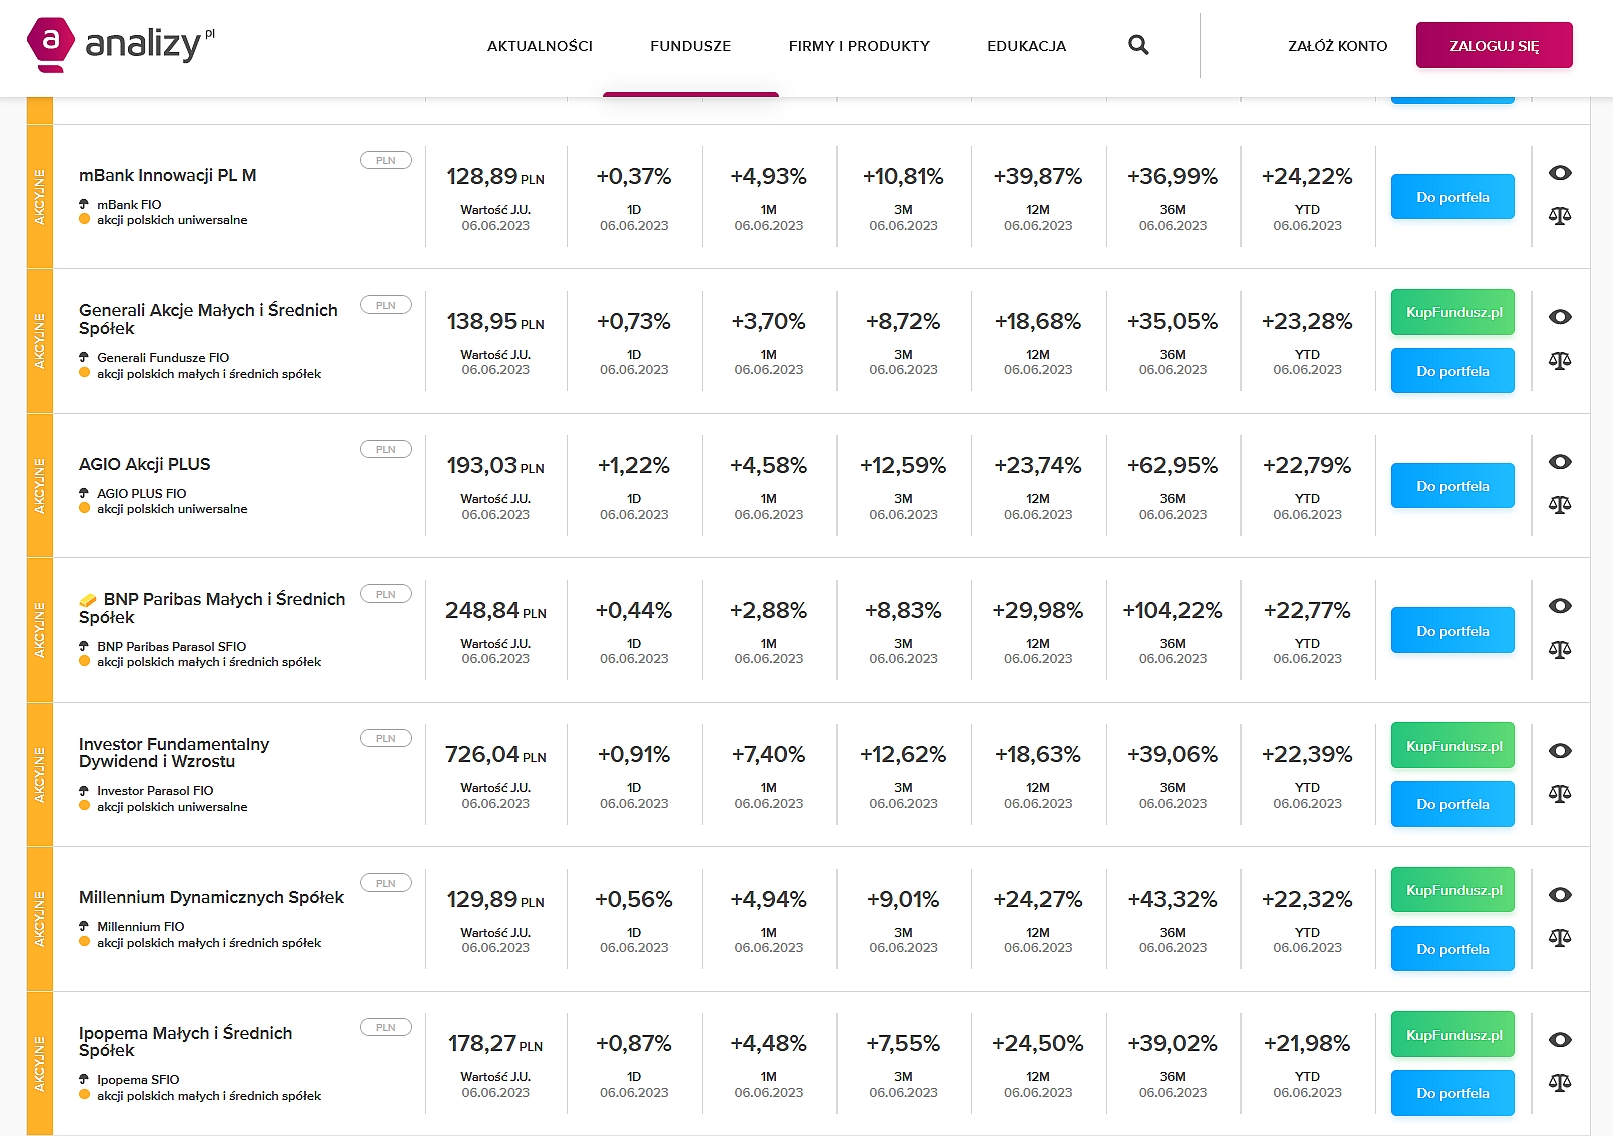The image size is (1613, 1136).
Task: Watch Investor Fundamentalny Dywidend eye icon
Action: click(x=1560, y=751)
